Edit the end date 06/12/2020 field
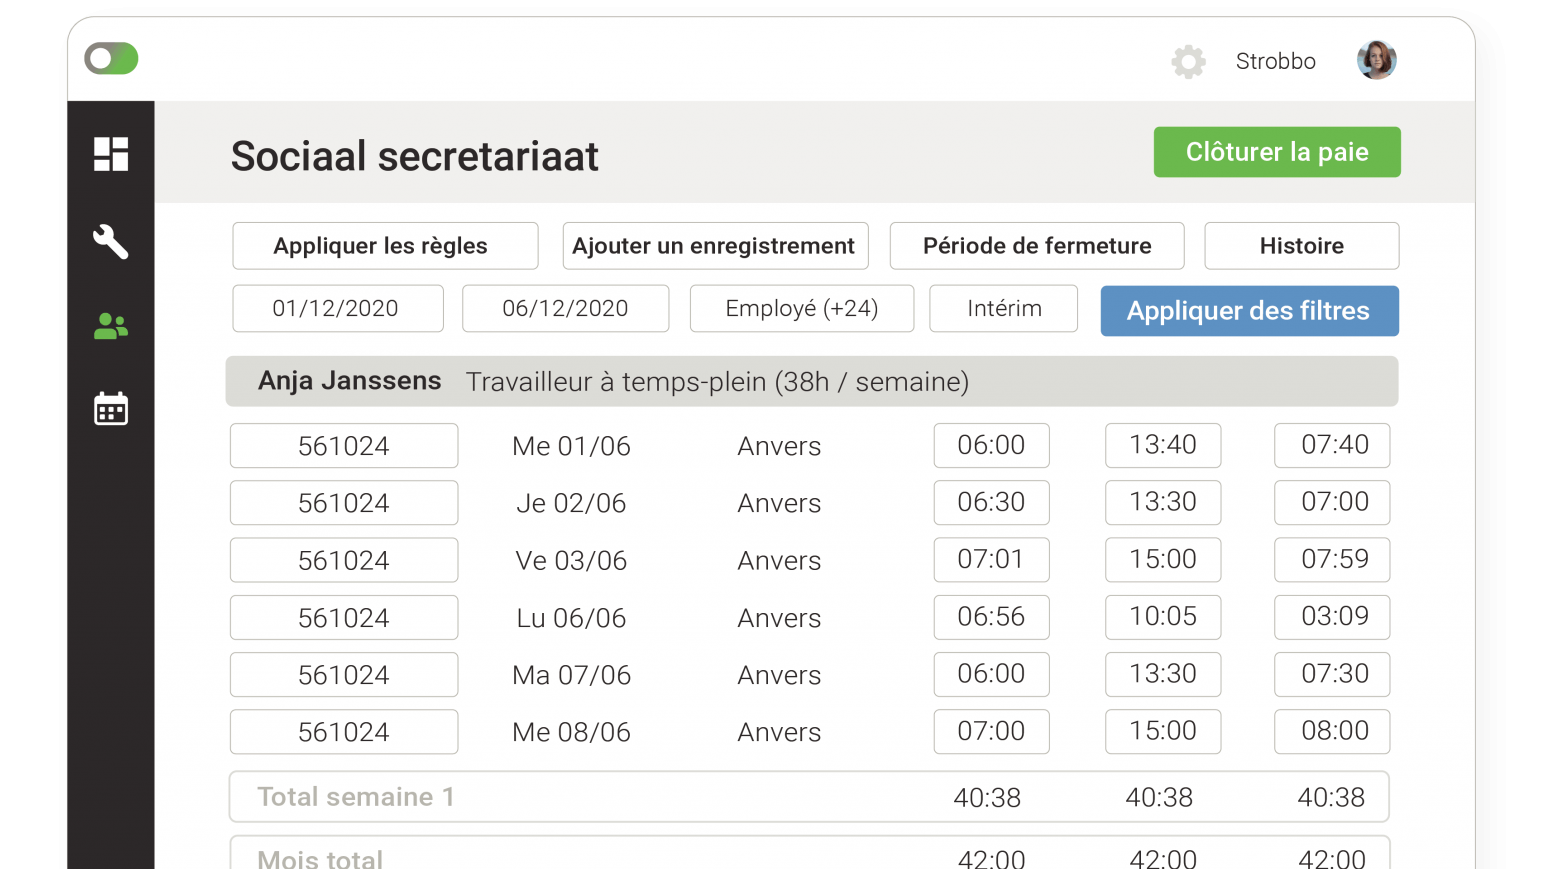The width and height of the screenshot is (1545, 869). click(x=565, y=308)
